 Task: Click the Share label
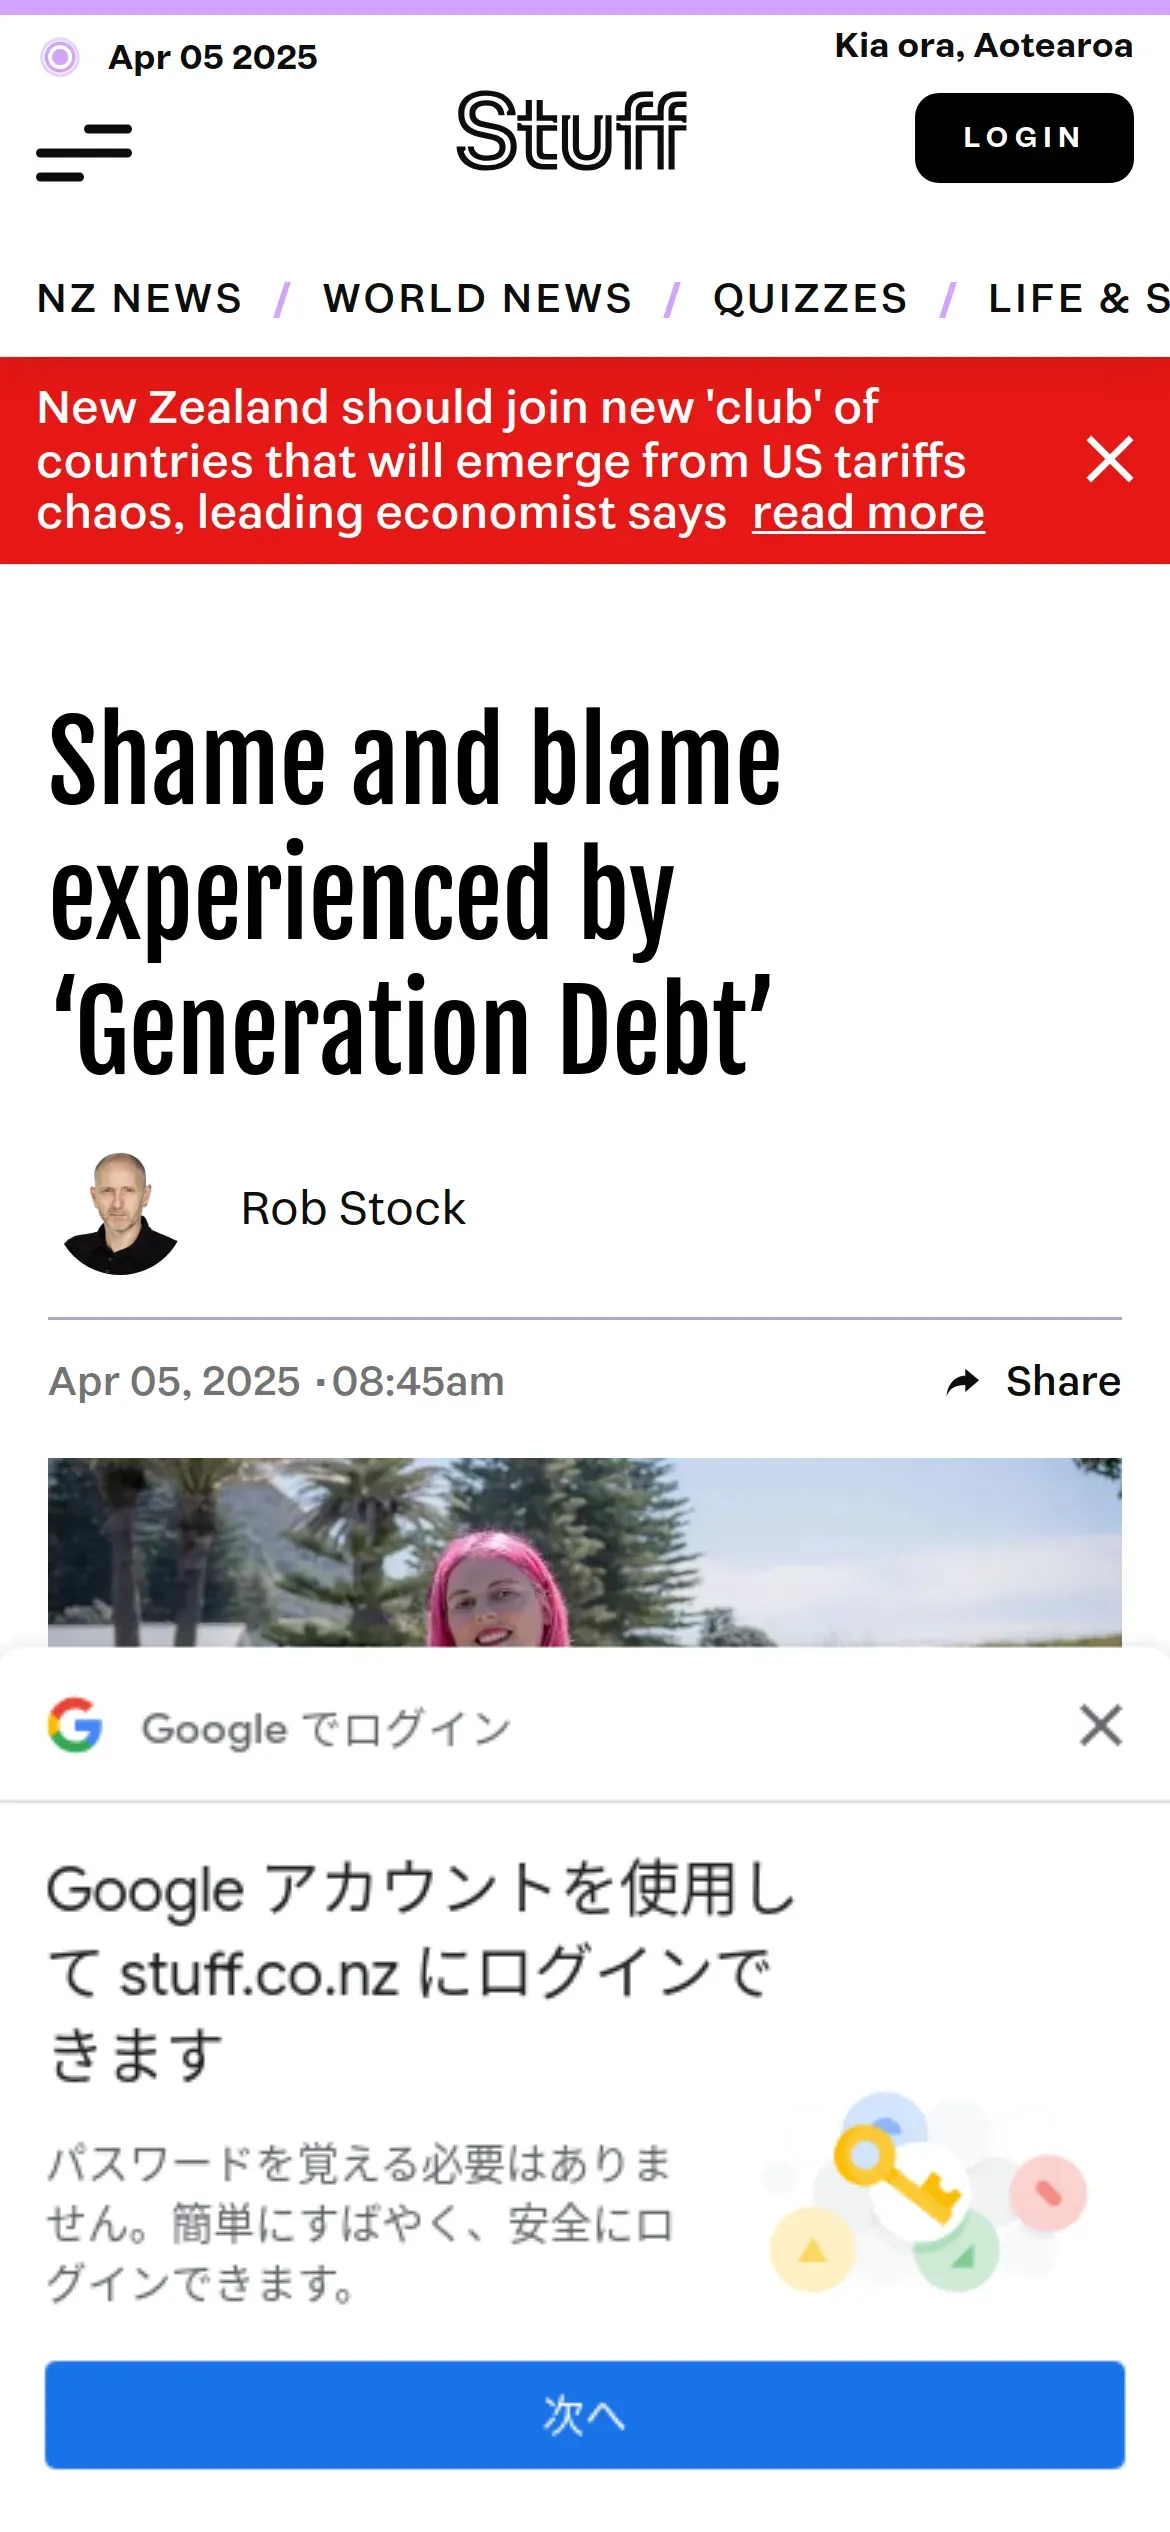point(1063,1381)
